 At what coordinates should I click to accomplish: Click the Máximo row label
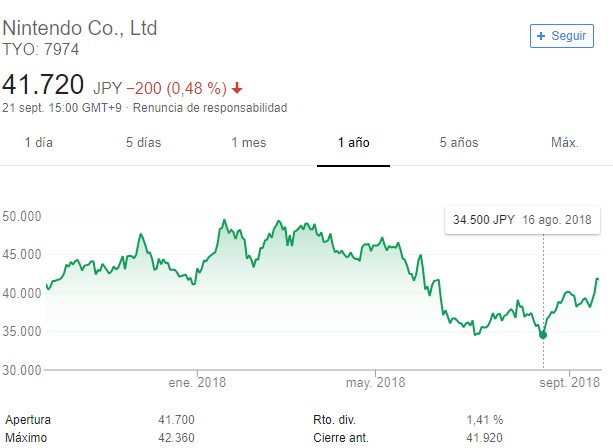pos(27,439)
